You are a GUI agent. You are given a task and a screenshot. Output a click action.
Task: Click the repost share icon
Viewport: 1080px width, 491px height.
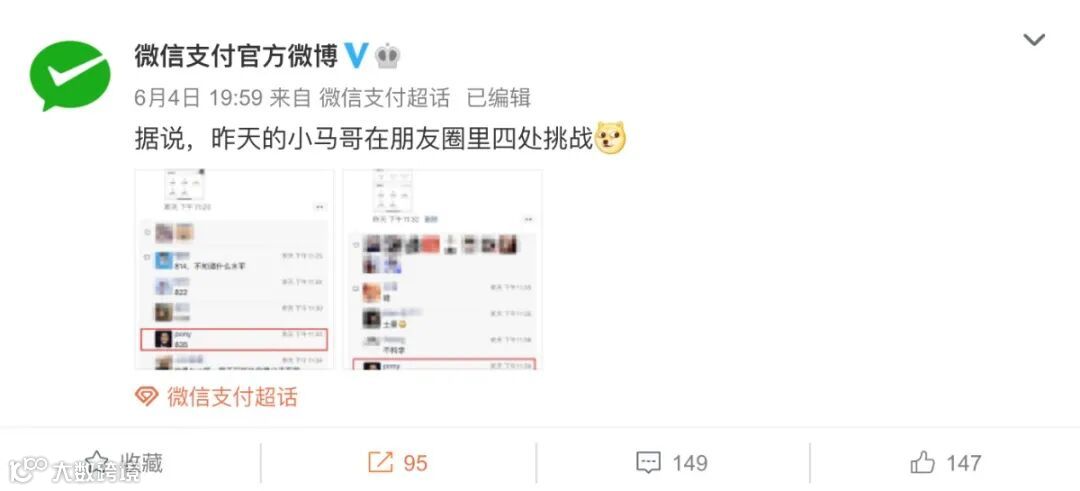pyautogui.click(x=380, y=463)
